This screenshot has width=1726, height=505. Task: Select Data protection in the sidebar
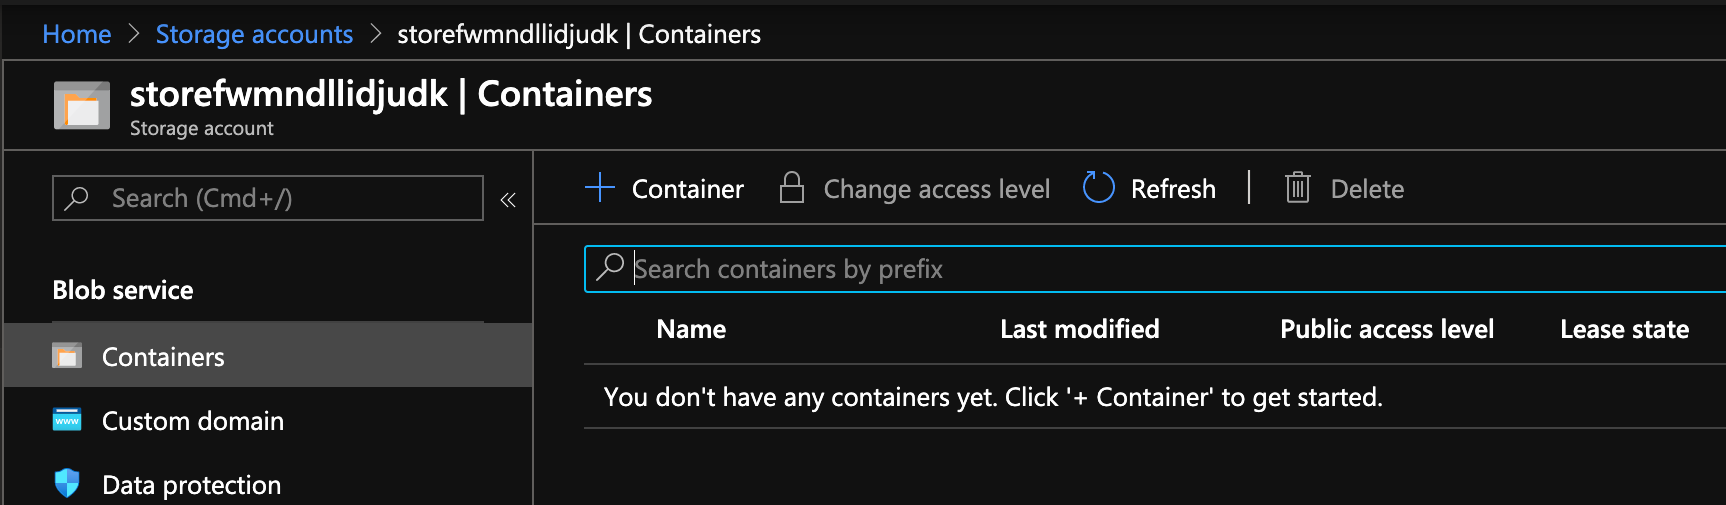coord(191,485)
